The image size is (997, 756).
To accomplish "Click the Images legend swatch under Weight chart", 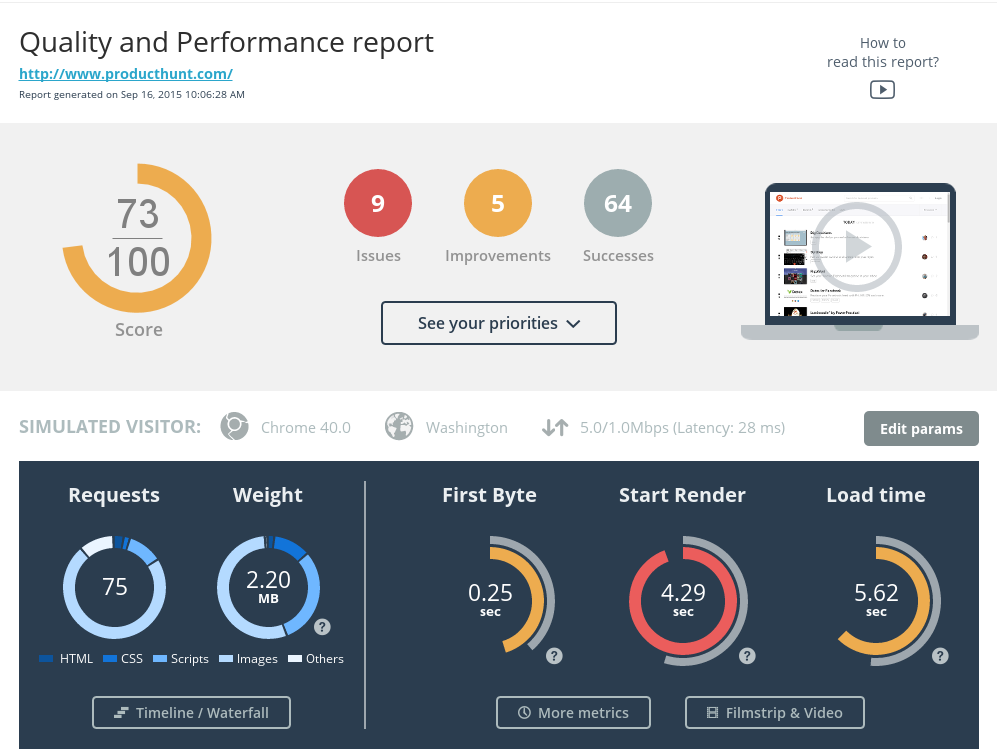I will (226, 658).
